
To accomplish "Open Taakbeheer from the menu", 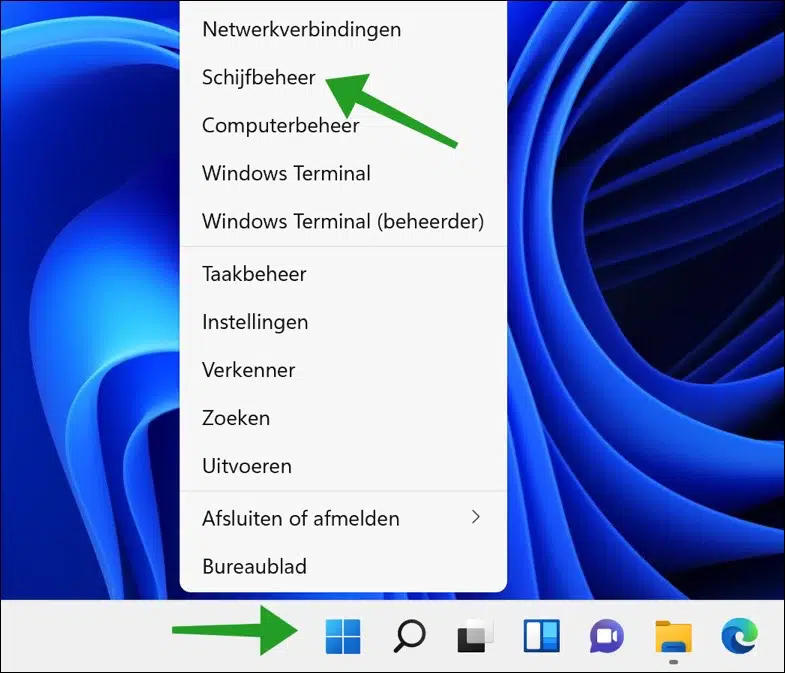I will (x=343, y=274).
